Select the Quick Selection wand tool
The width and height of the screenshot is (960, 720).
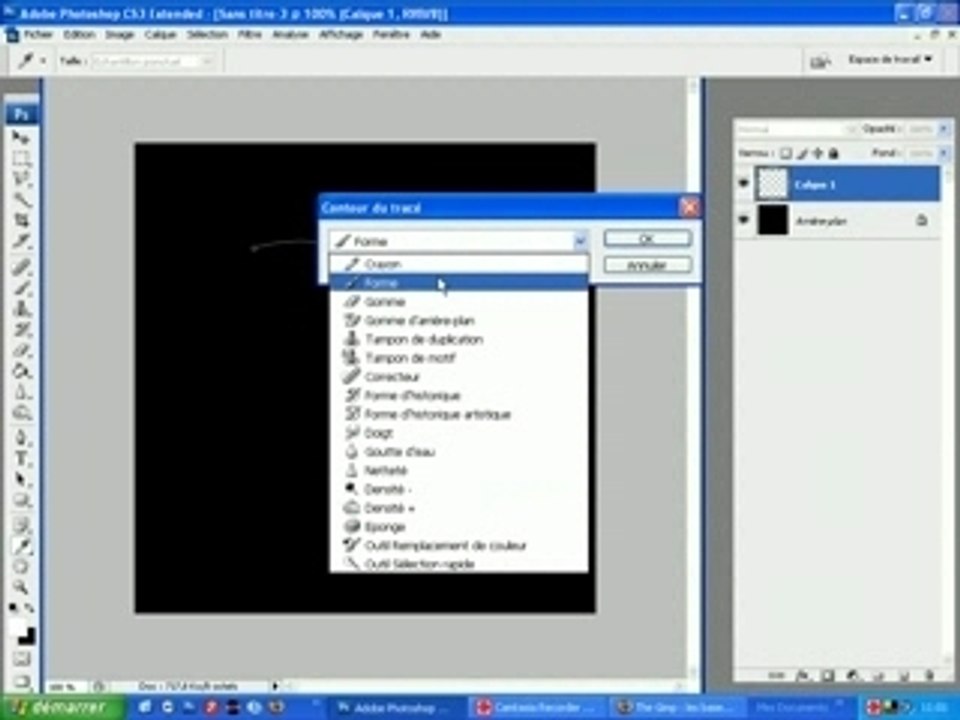[21, 200]
